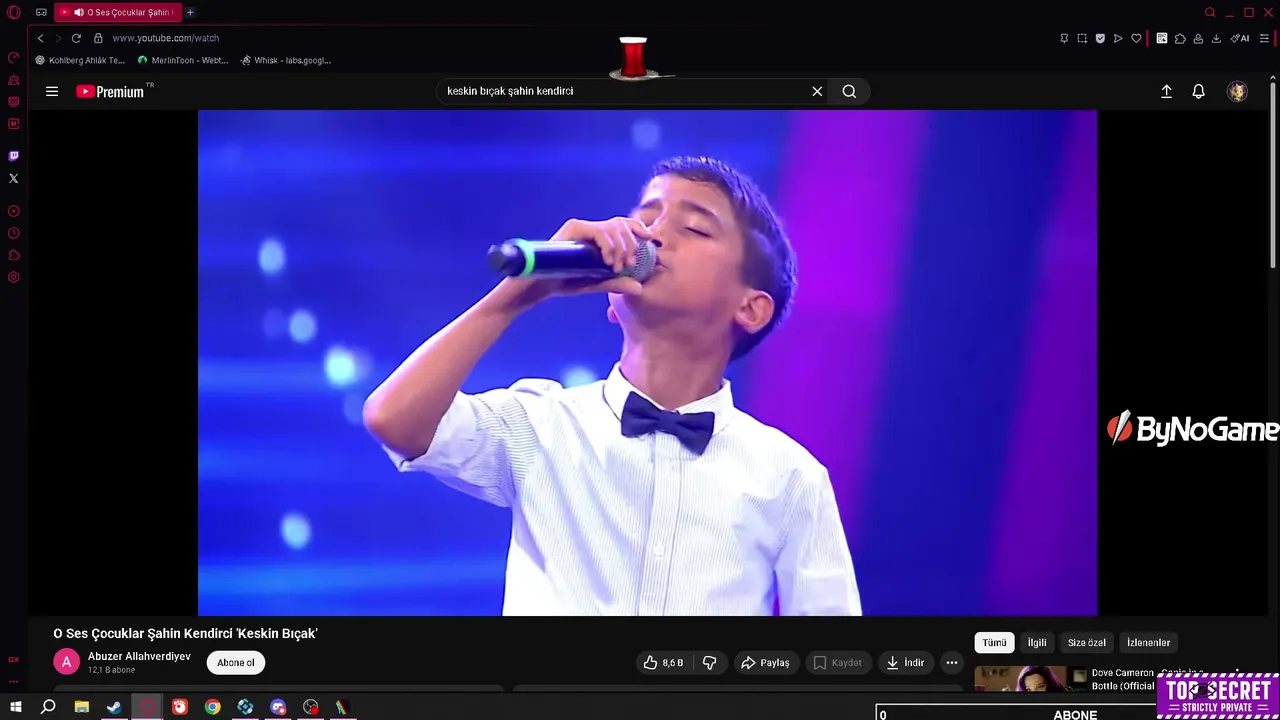The height and width of the screenshot is (720, 1280).
Task: Open the Windows Start menu
Action: pos(16,707)
